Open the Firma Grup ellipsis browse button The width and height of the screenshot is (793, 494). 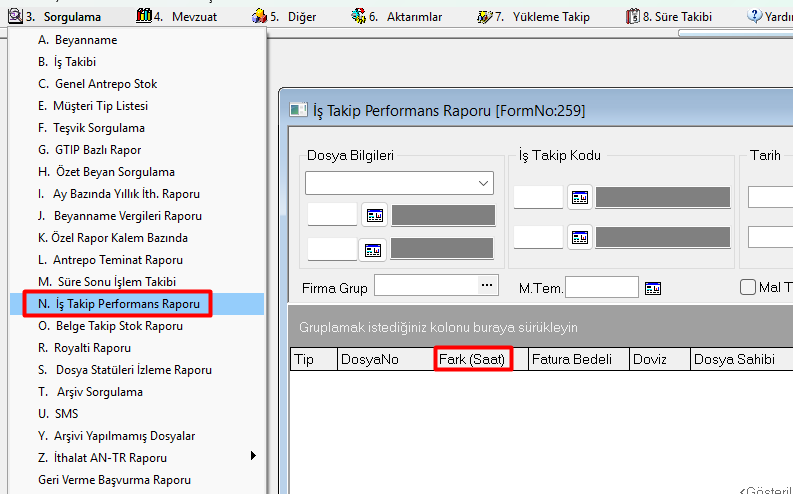coord(487,287)
